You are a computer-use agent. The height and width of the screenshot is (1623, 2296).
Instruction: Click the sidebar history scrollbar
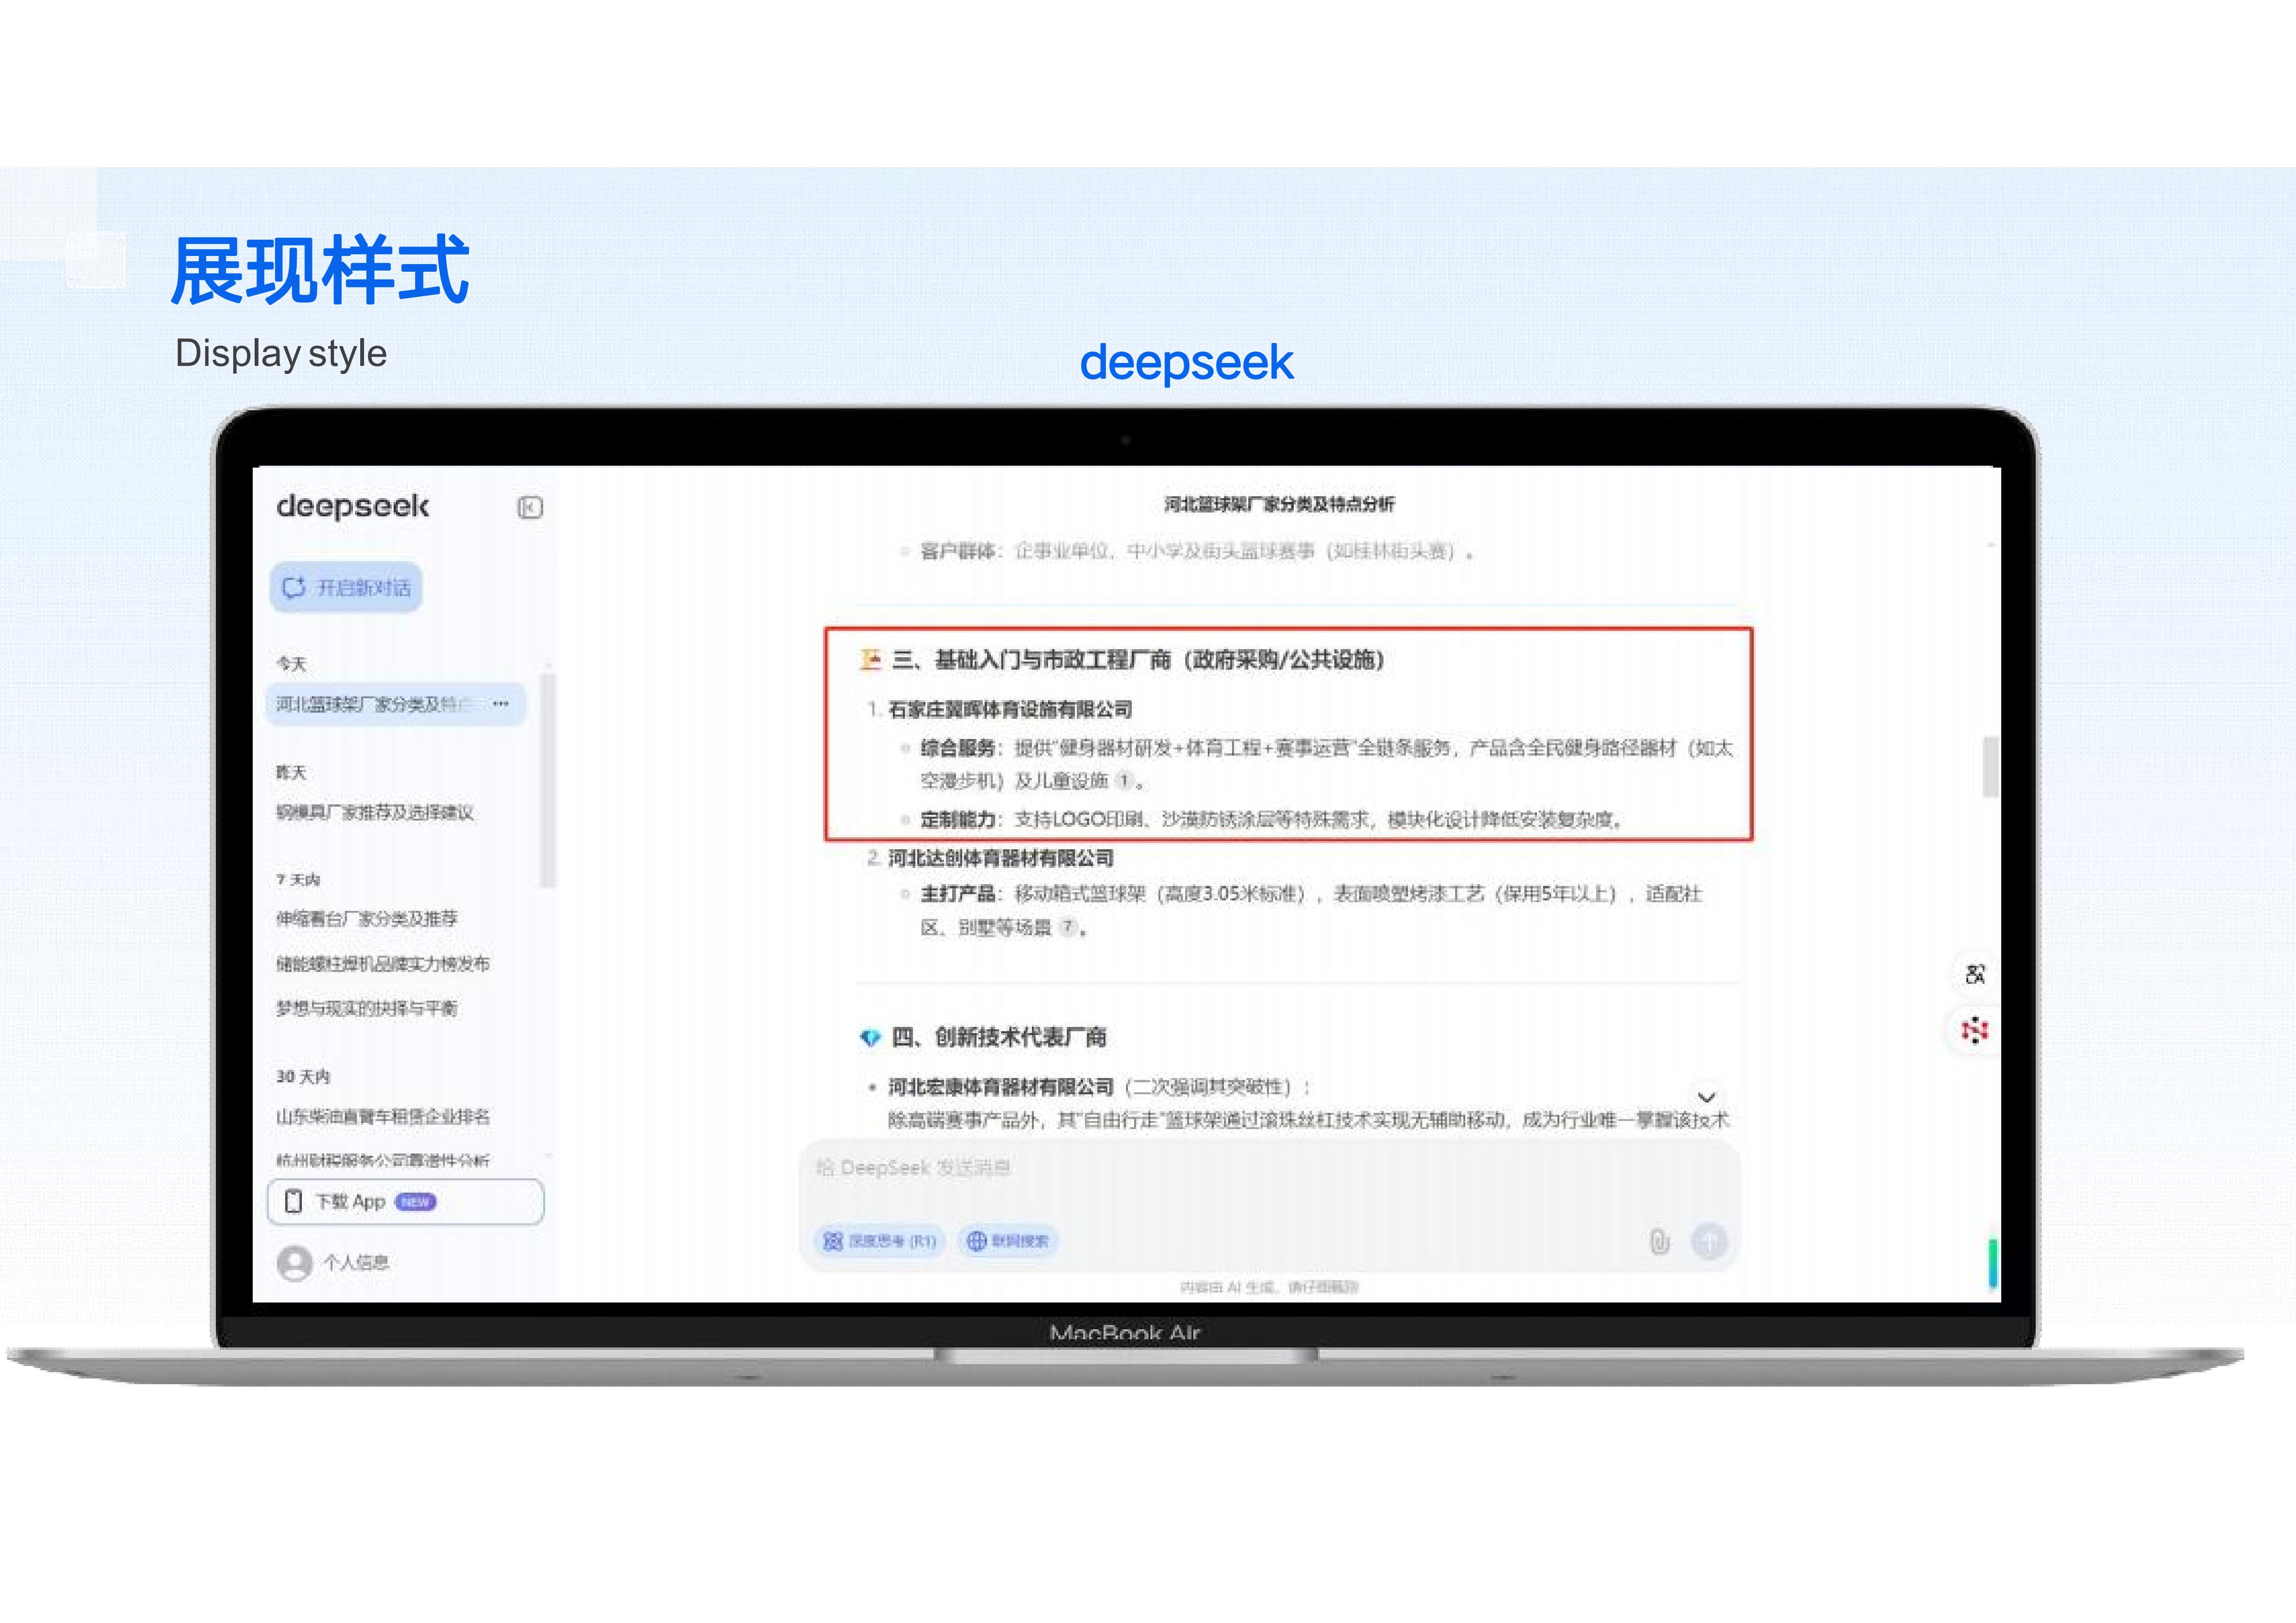click(547, 780)
